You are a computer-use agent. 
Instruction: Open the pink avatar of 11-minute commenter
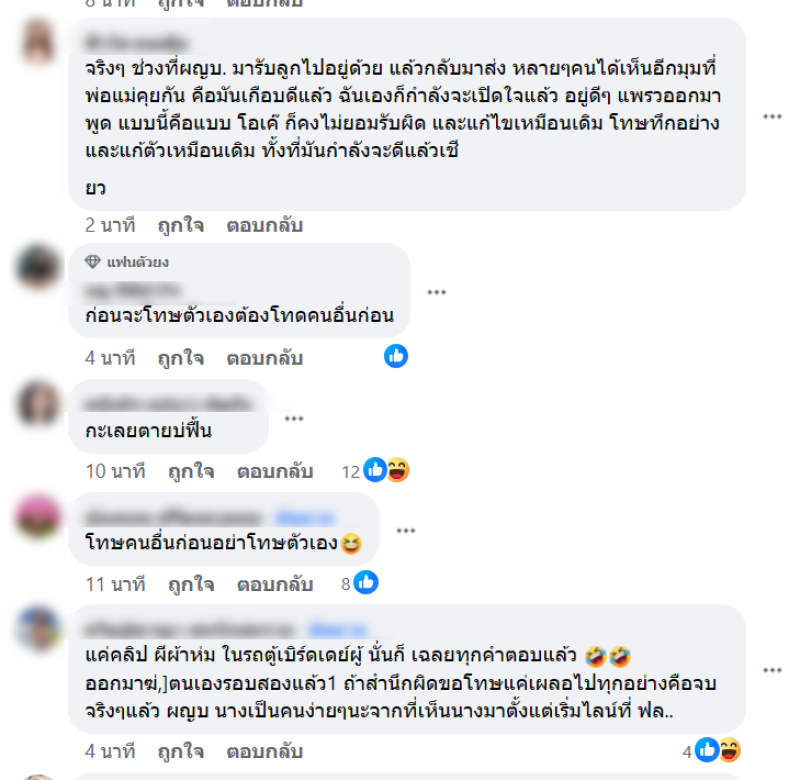[38, 516]
